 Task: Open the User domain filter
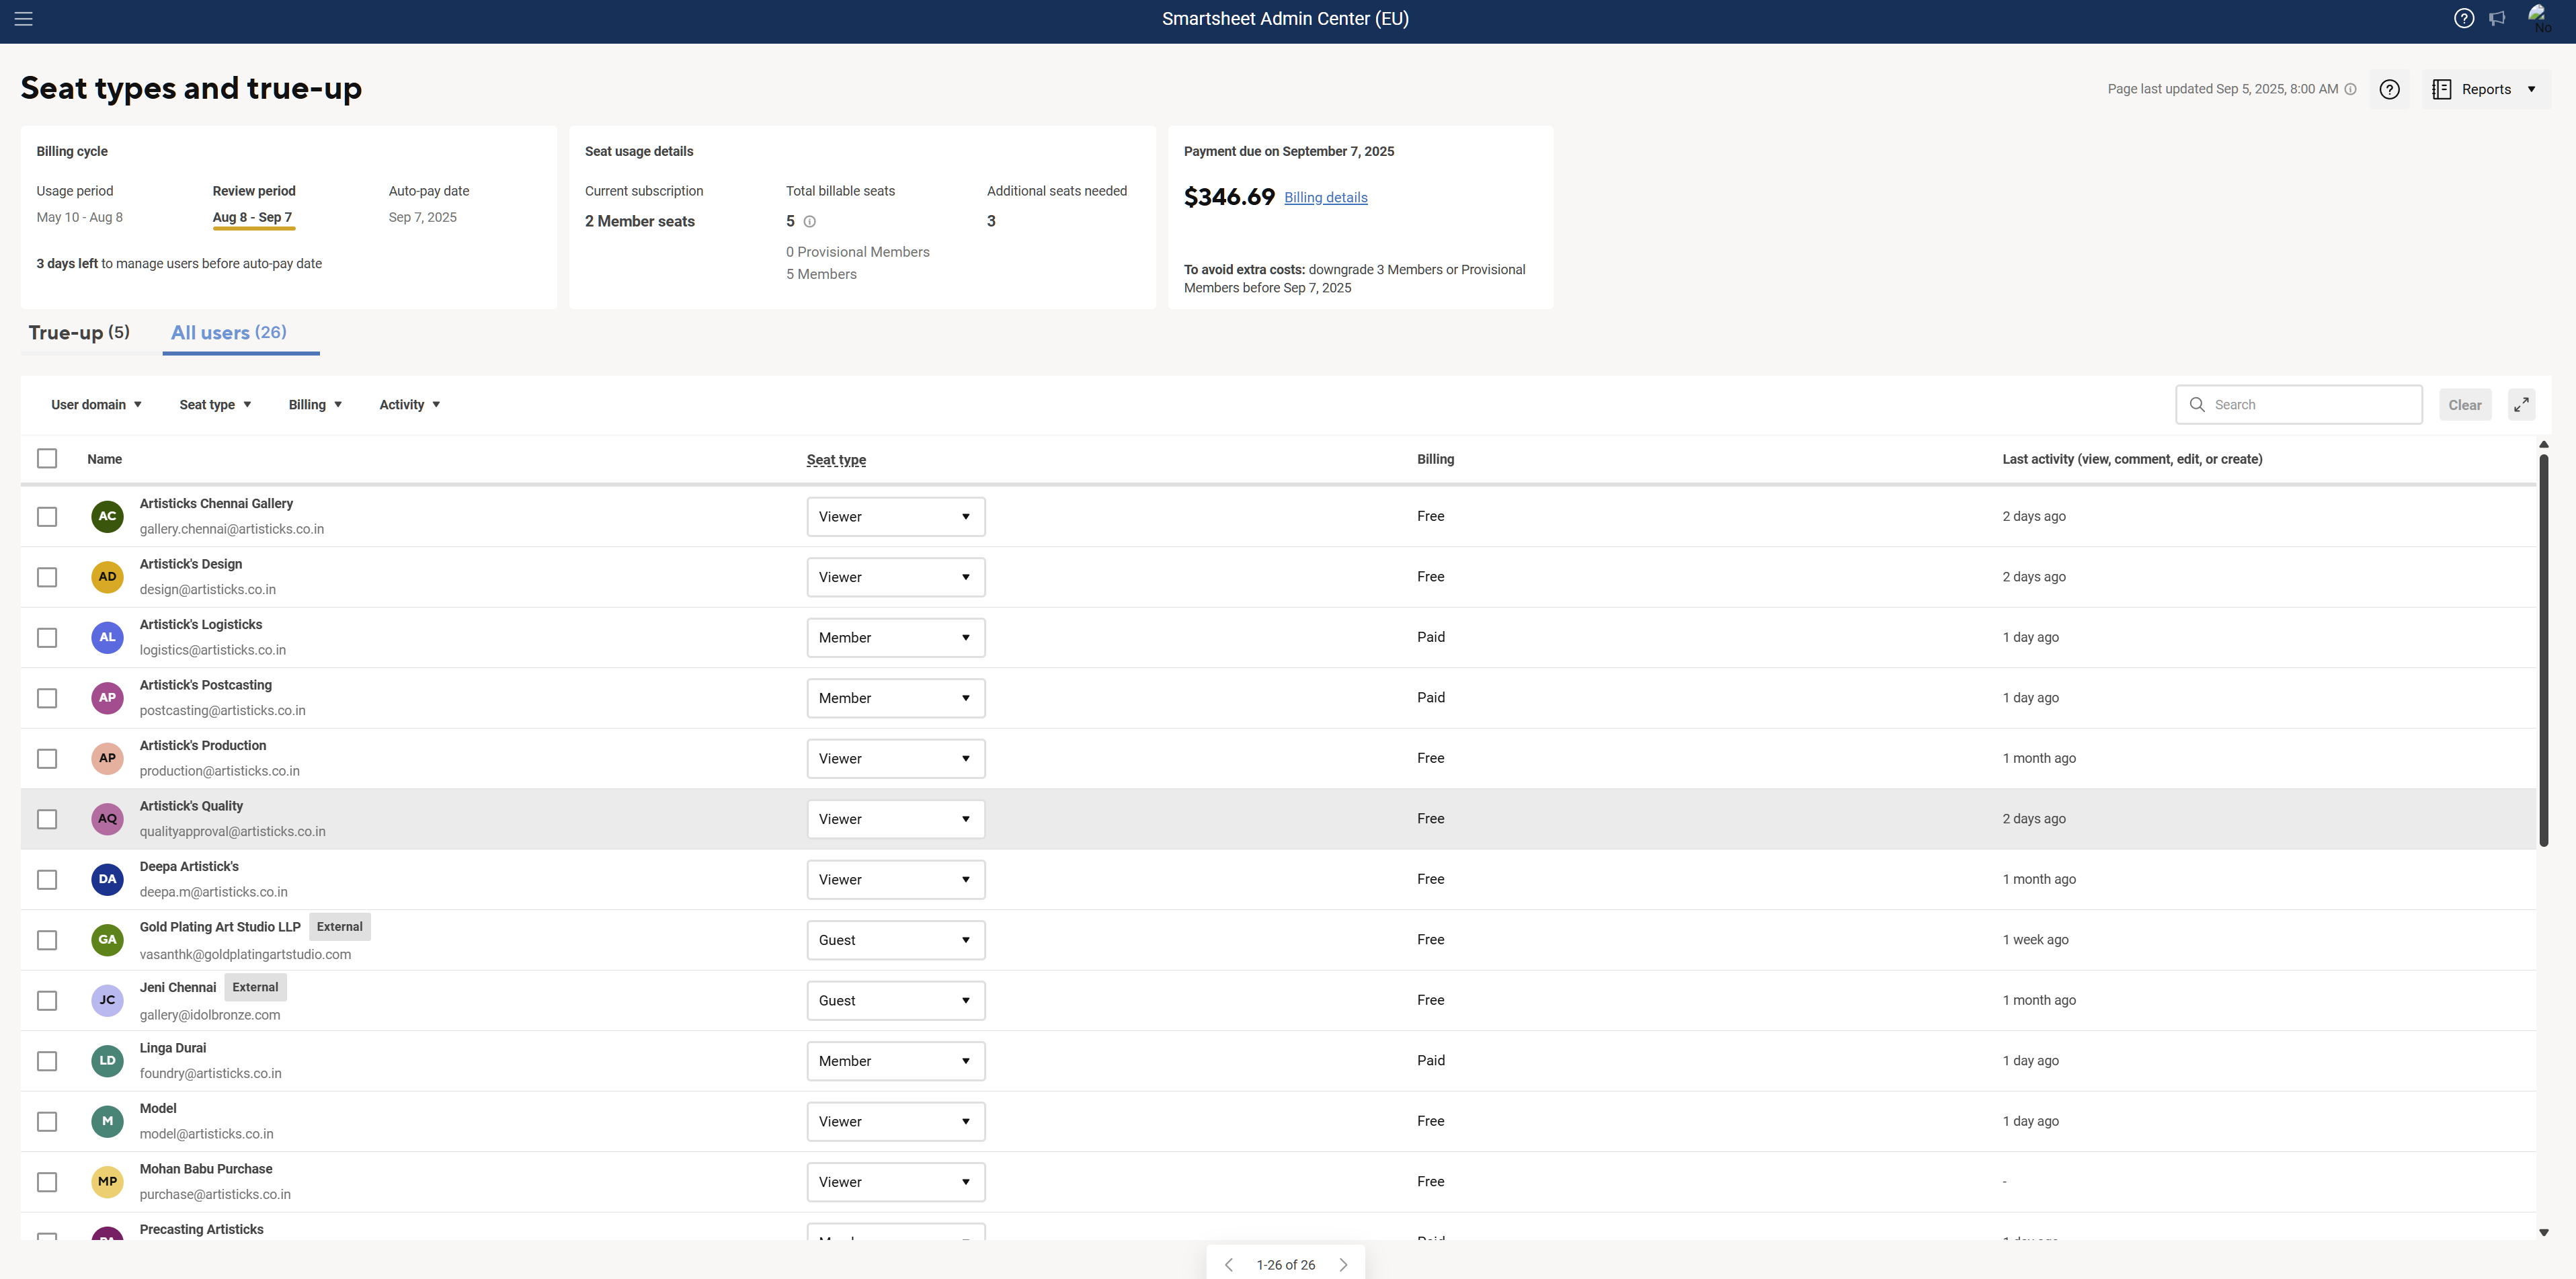(96, 404)
